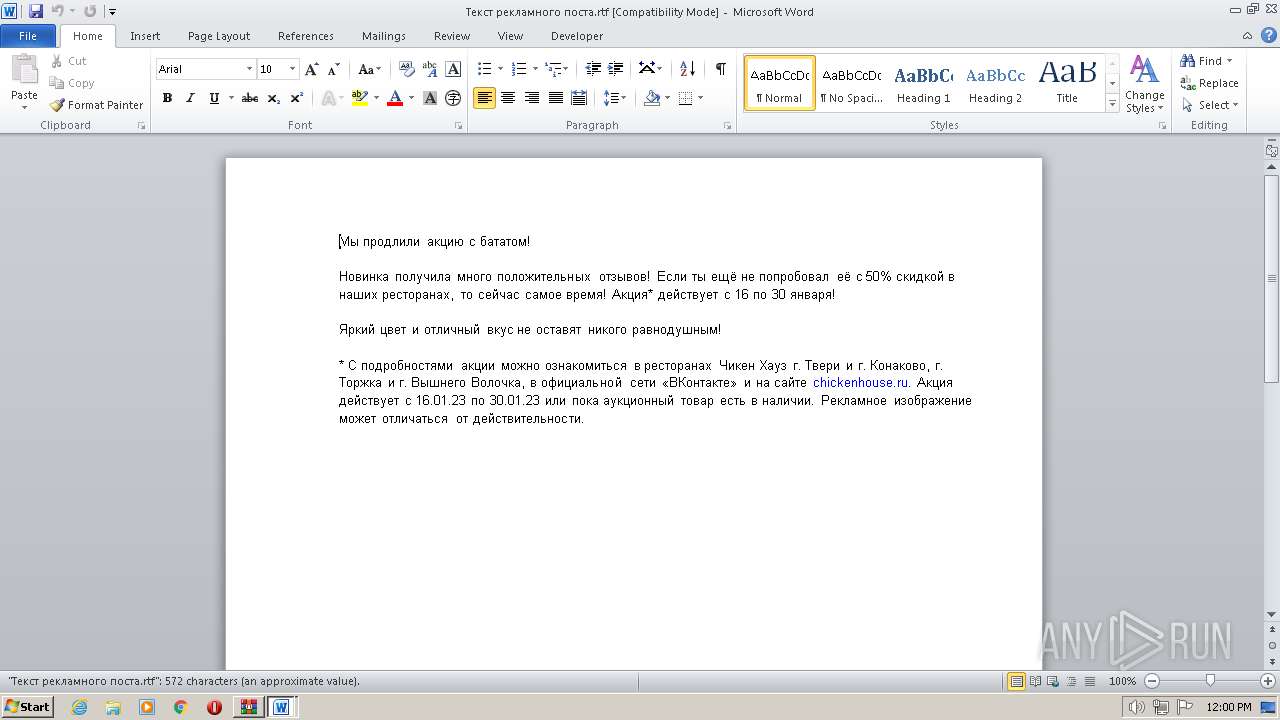Toggle Show/Hide paragraph marks

pos(720,69)
